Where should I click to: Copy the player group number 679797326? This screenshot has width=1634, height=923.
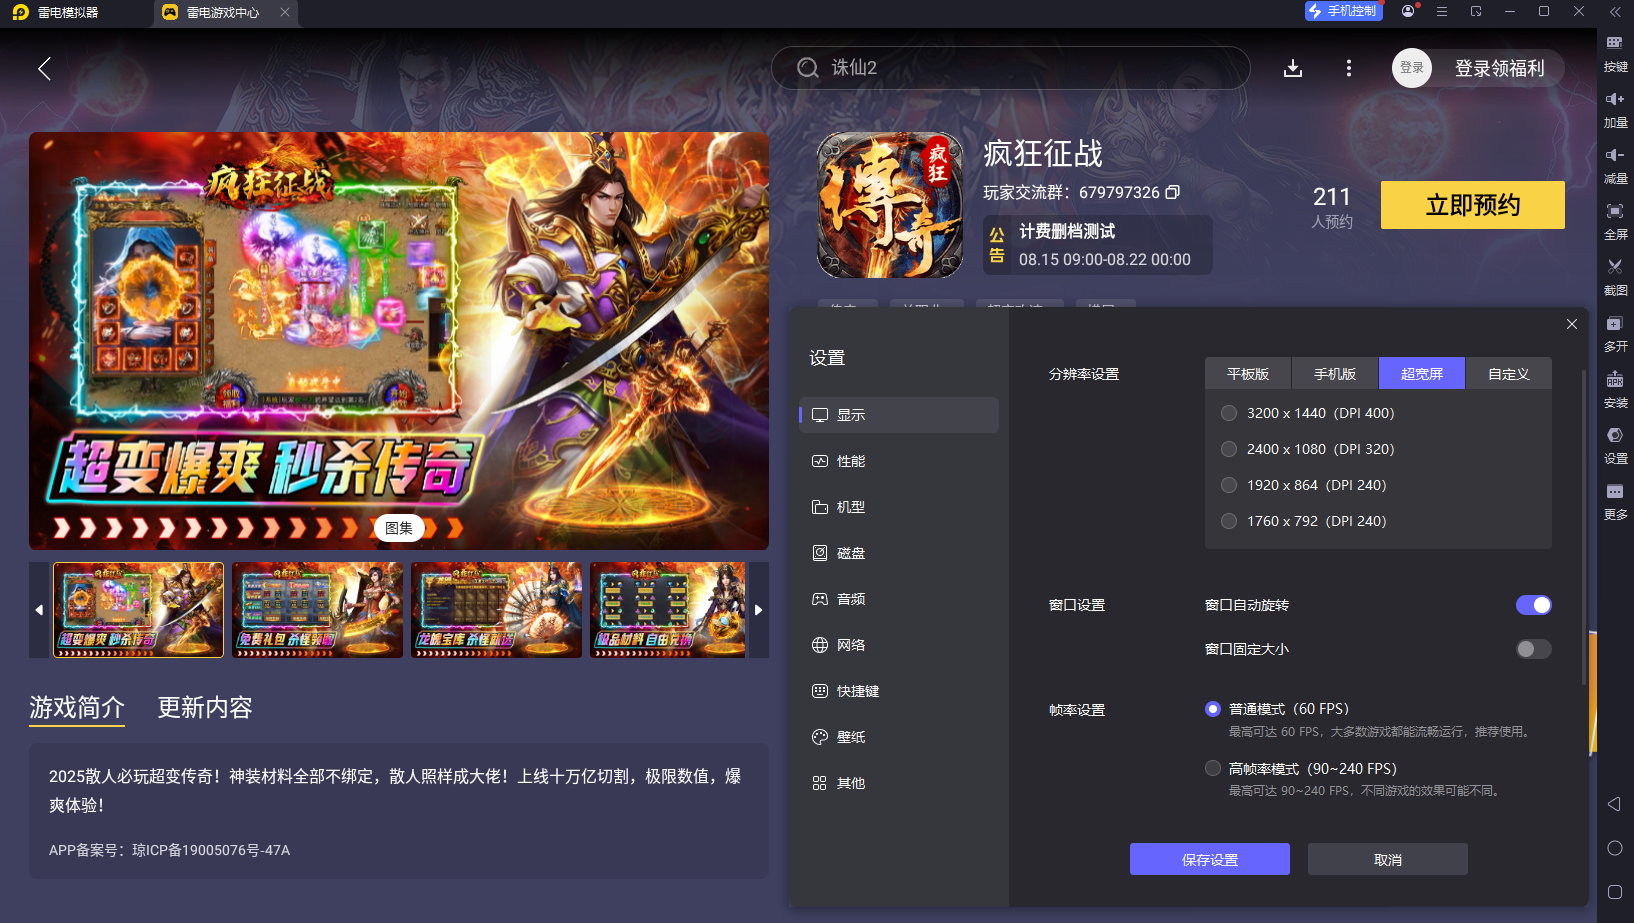pyautogui.click(x=1173, y=192)
